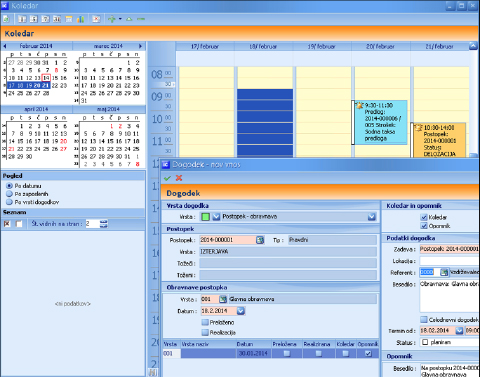The width and height of the screenshot is (480, 377).
Task: Click the Datum column header in table
Action: coord(253,344)
